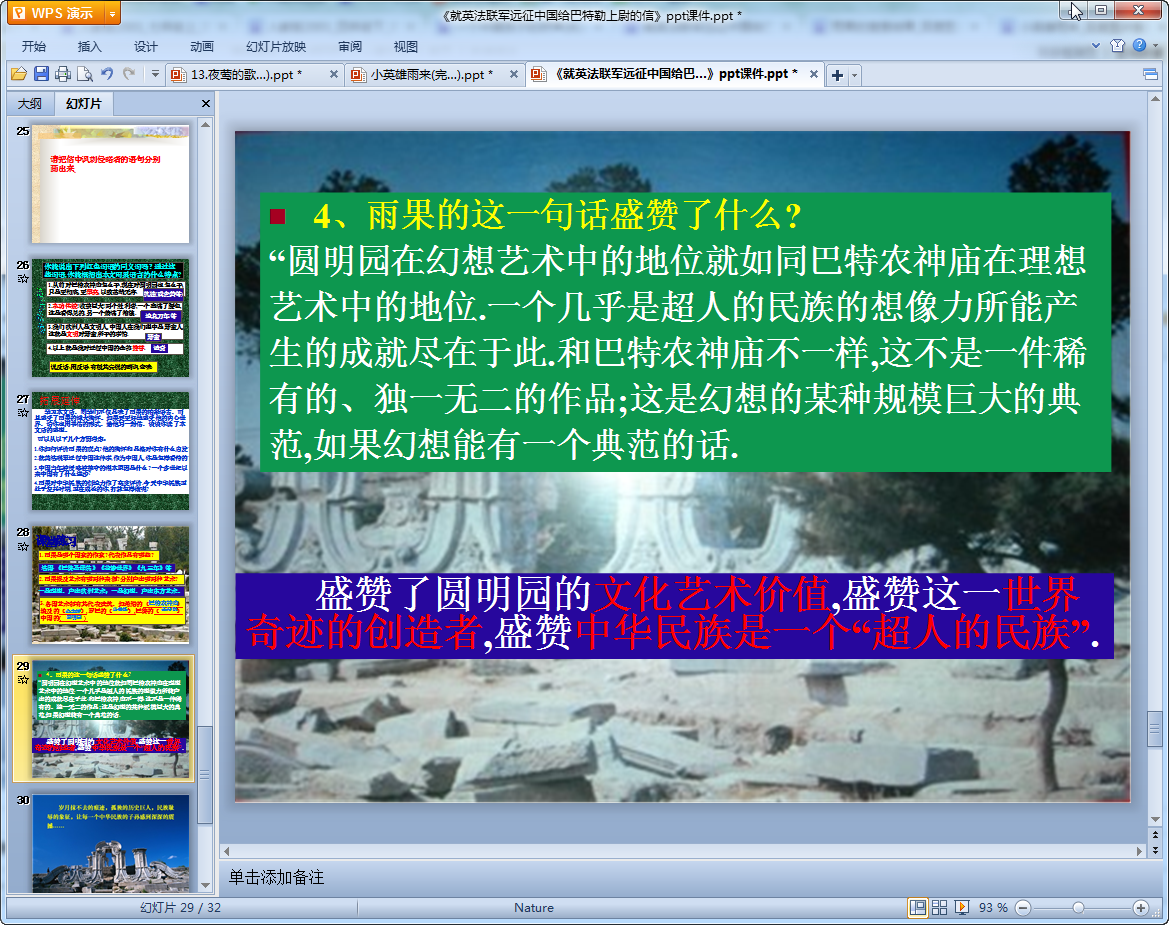Image resolution: width=1169 pixels, height=925 pixels.
Task: Close the 就英法联军远征中国 document tab
Action: click(813, 75)
